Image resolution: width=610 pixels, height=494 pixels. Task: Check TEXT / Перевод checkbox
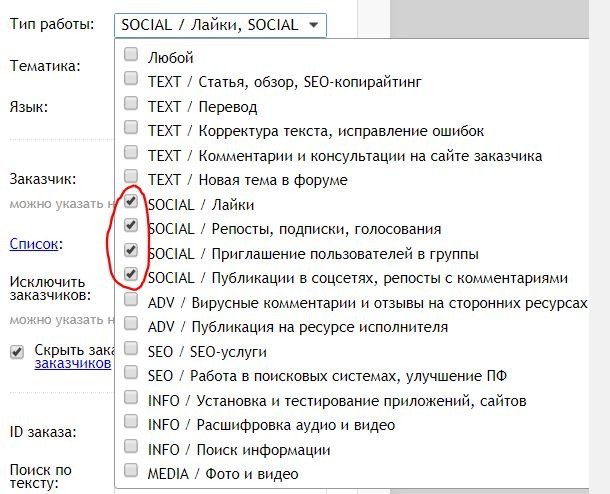click(x=131, y=103)
